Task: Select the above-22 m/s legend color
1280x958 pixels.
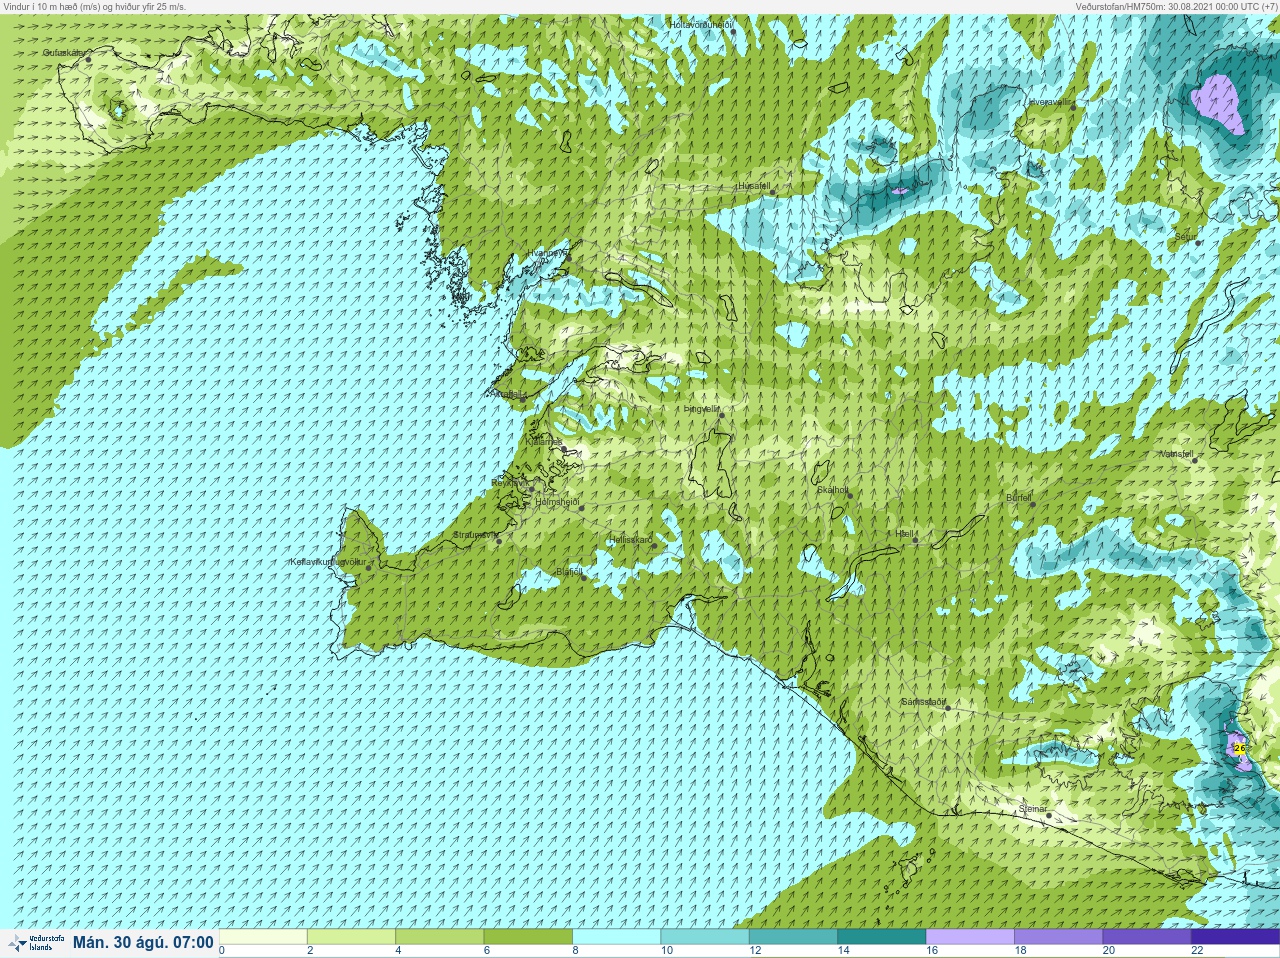Action: 1235,937
